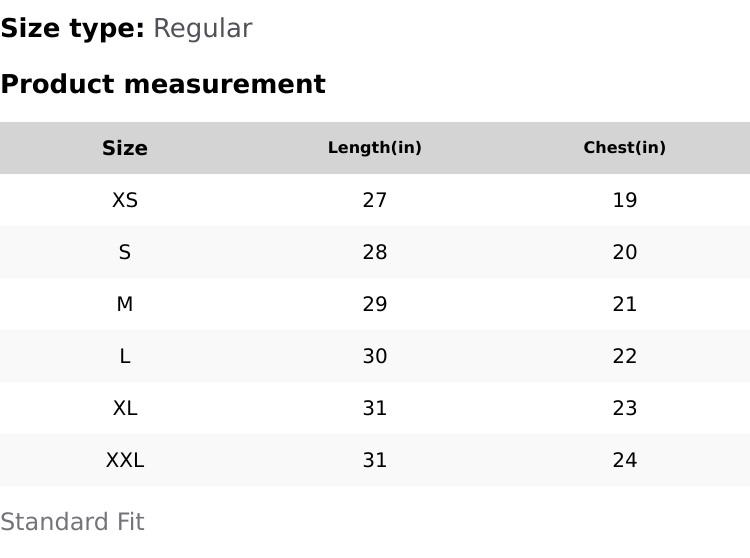
Task: Click the L length value 30
Action: 375,356
